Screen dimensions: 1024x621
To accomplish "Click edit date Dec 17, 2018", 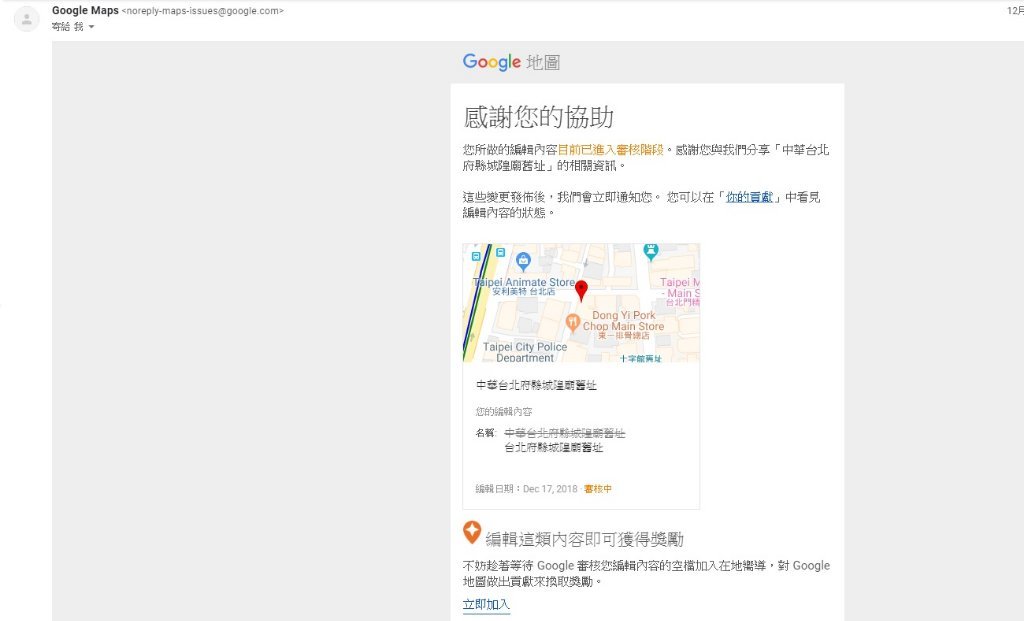I will coord(550,488).
